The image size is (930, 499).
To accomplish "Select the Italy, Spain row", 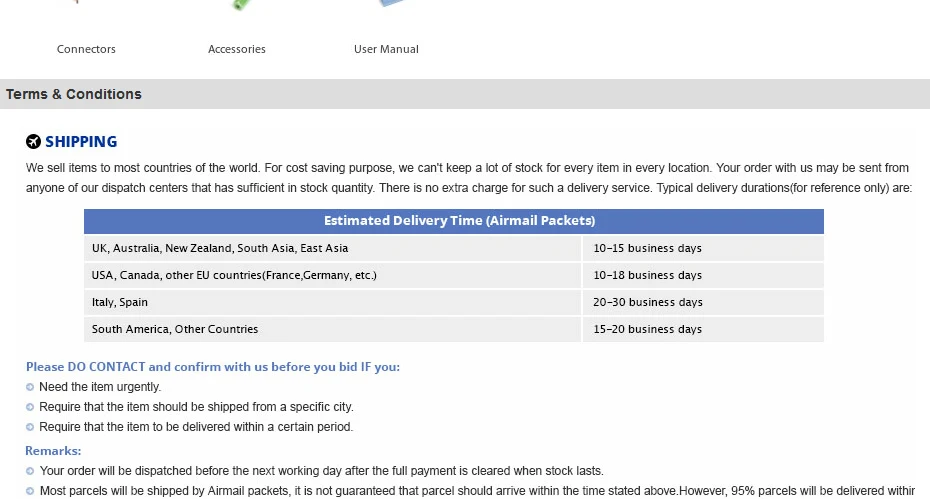I will [454, 302].
